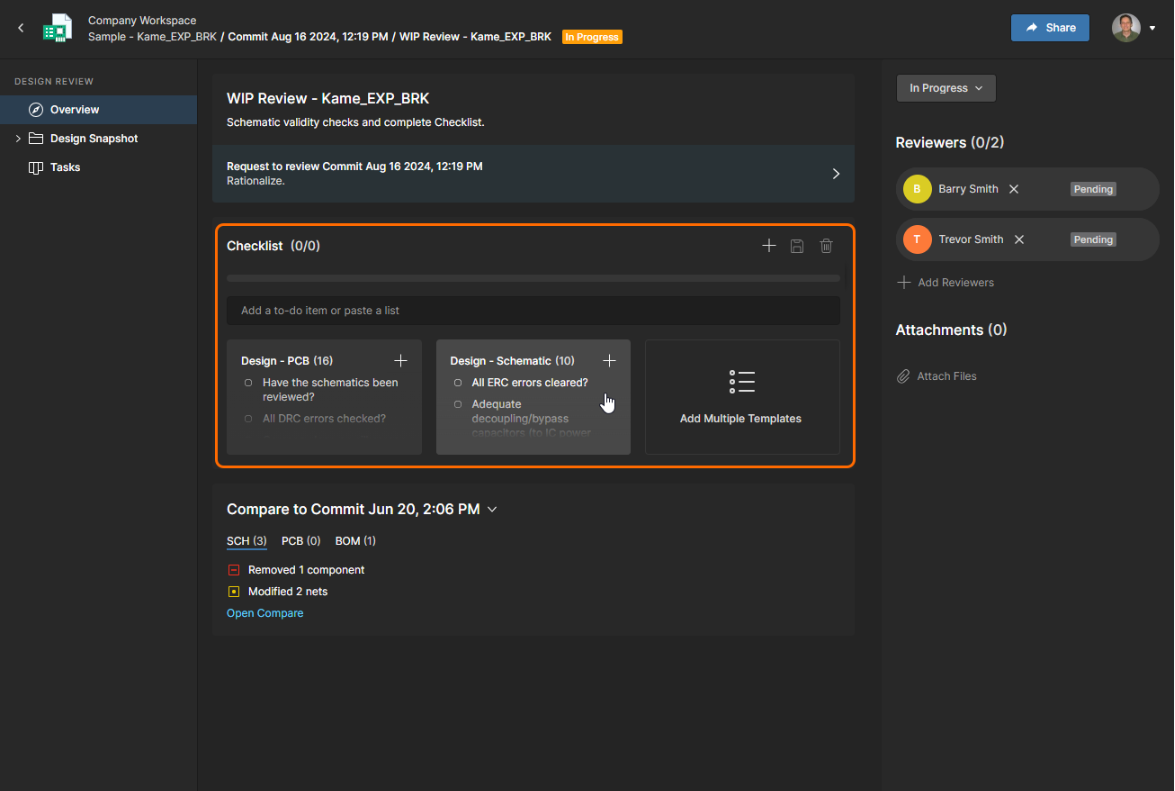Image resolution: width=1175 pixels, height=791 pixels.
Task: Click Attach Files paperclip link
Action: pos(936,377)
